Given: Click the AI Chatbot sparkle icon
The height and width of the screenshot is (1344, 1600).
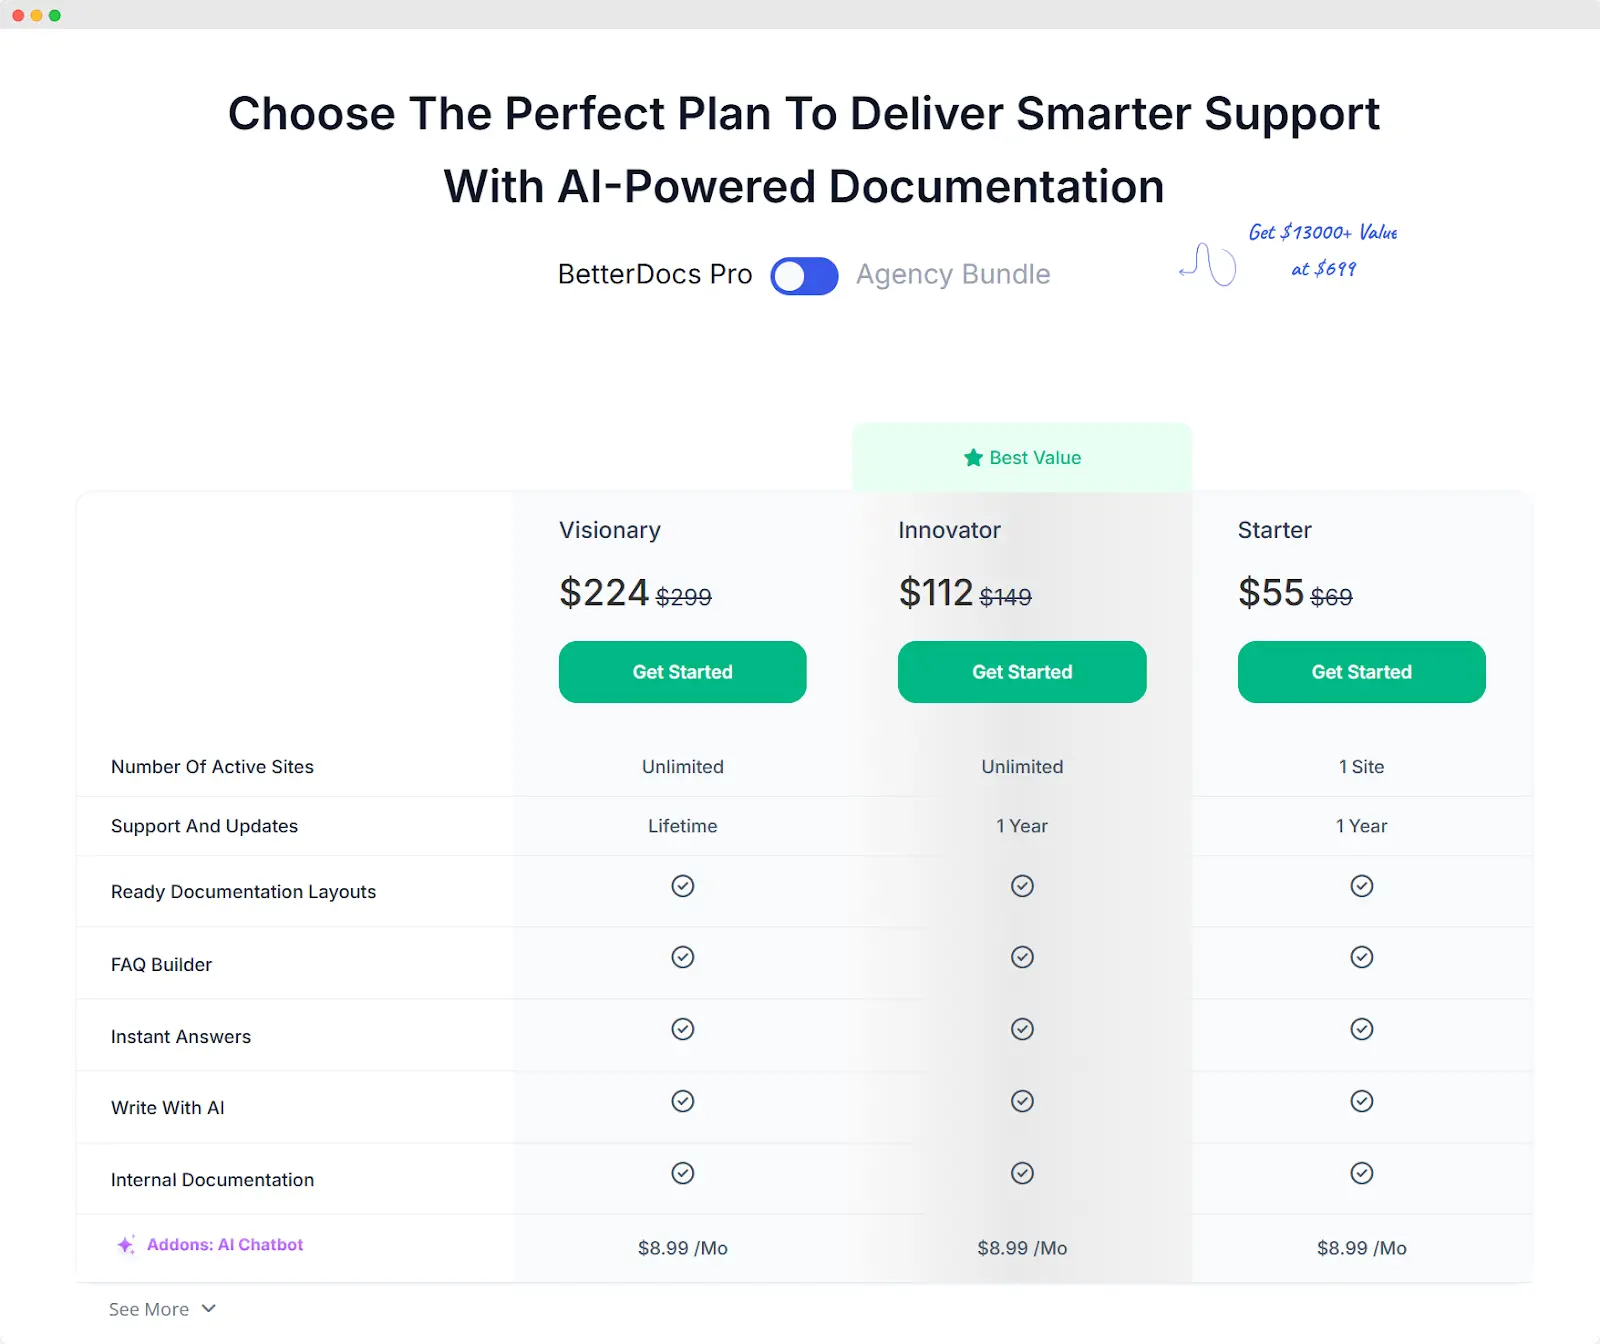Looking at the screenshot, I should click(x=126, y=1245).
